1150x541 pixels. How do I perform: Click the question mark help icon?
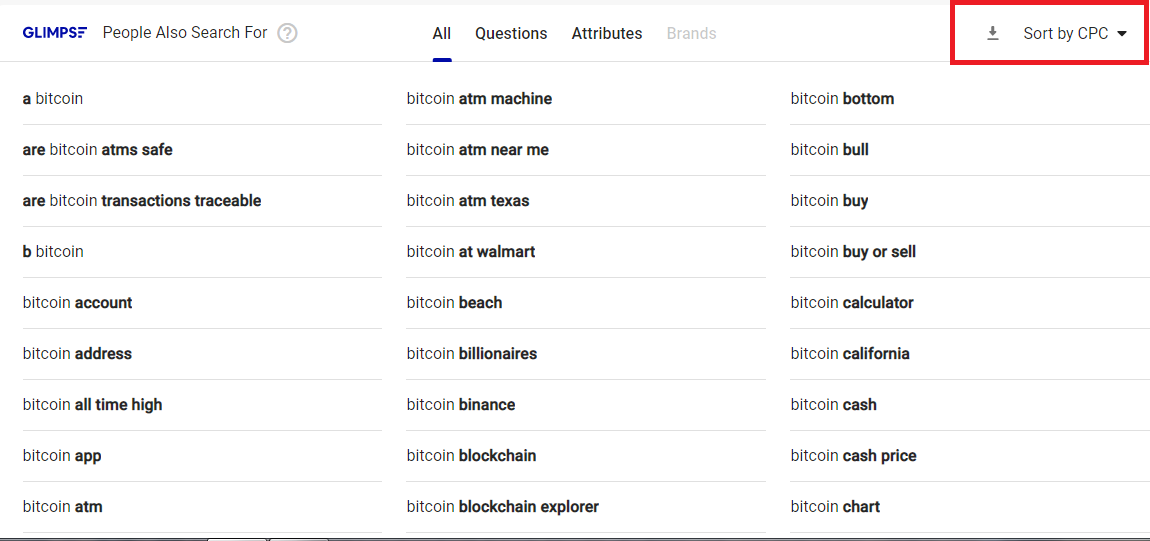point(287,33)
